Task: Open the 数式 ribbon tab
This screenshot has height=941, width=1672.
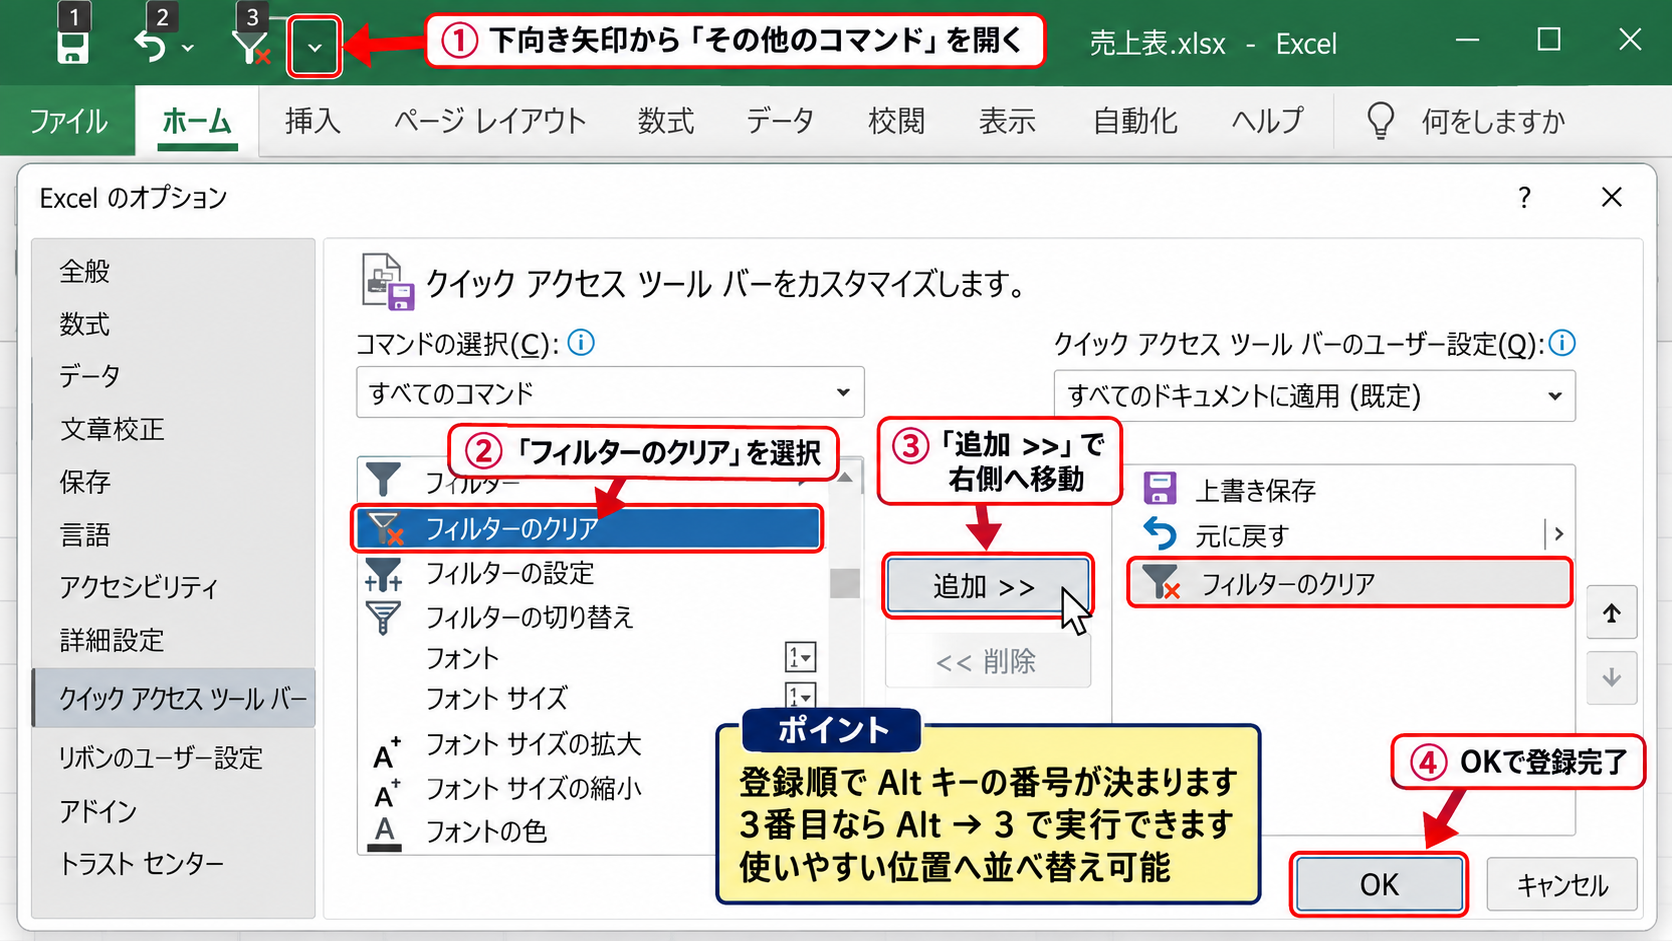Action: click(666, 121)
